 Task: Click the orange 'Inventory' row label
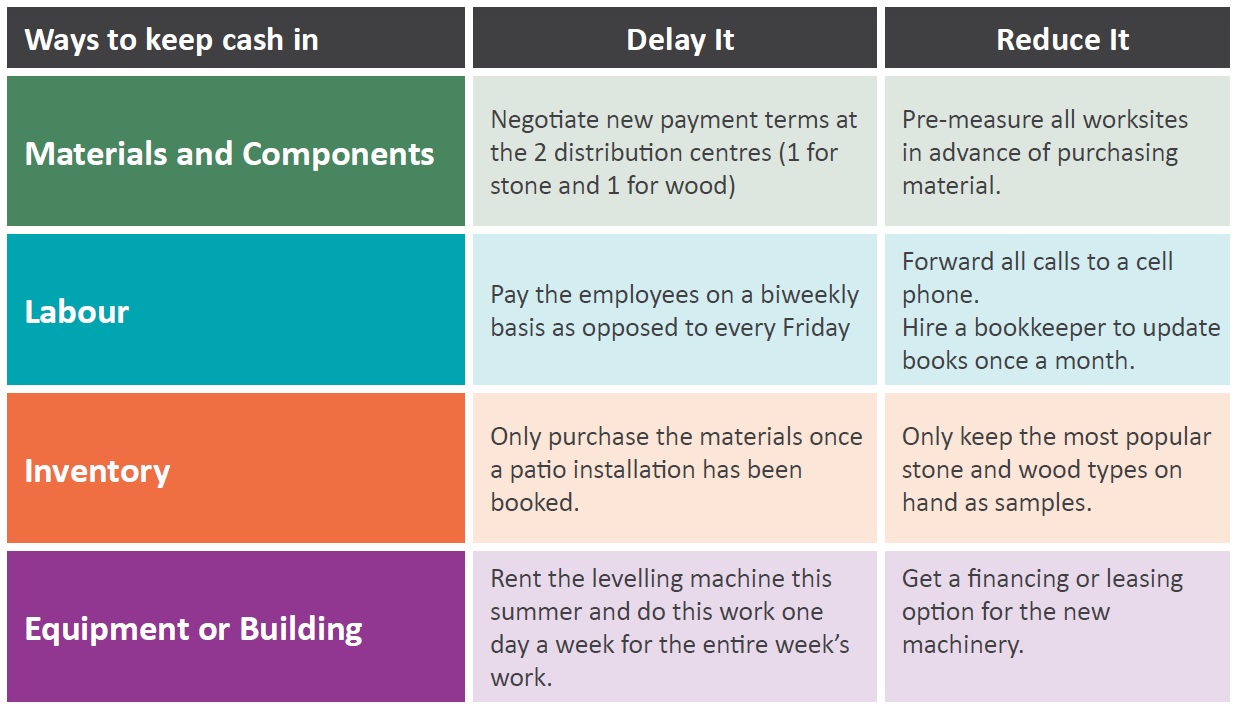(236, 468)
